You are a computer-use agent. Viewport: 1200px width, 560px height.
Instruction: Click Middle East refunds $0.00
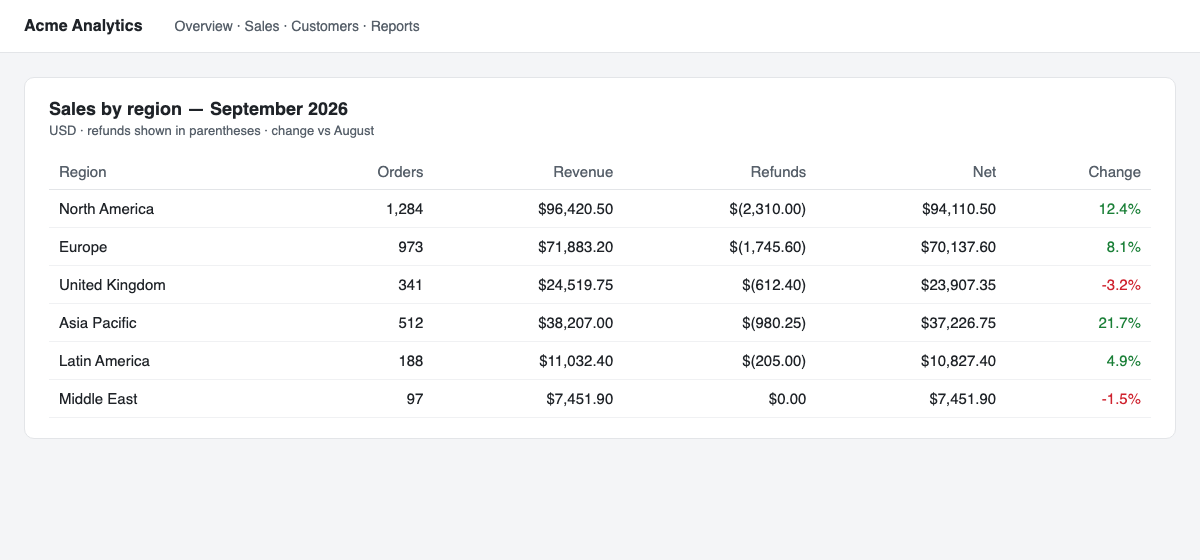(787, 399)
